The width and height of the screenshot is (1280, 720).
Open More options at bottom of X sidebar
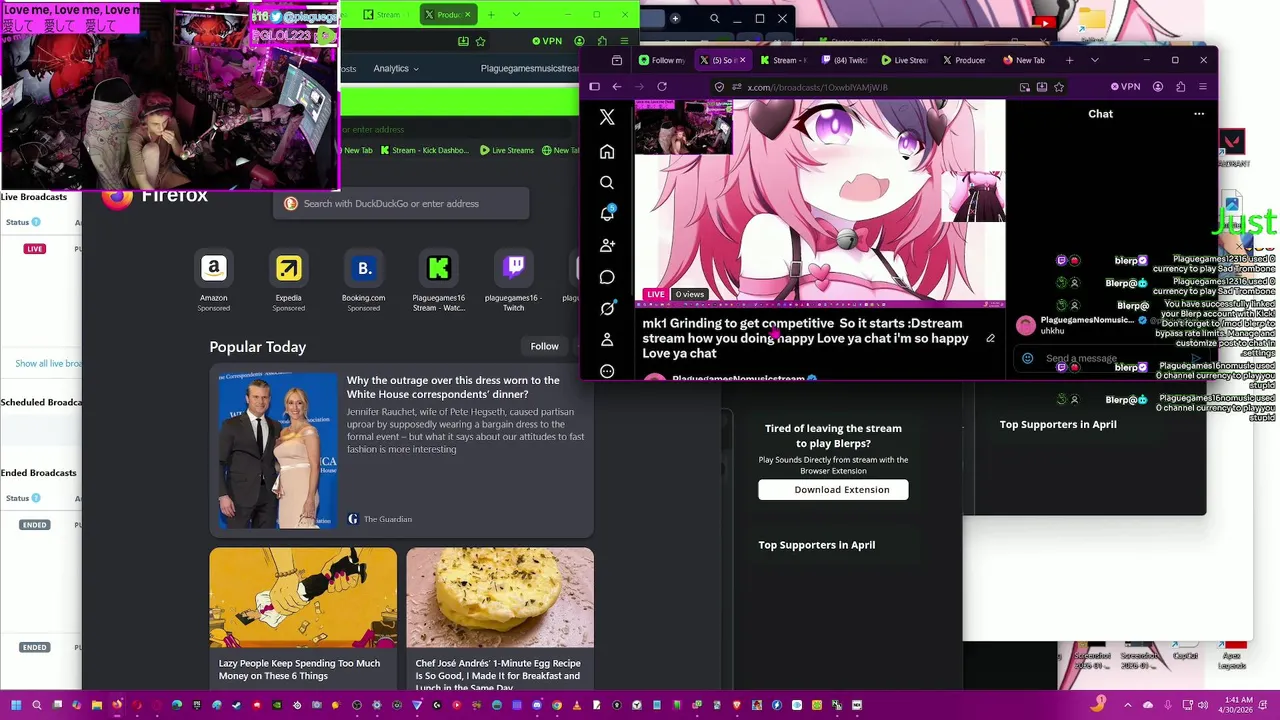pos(607,371)
